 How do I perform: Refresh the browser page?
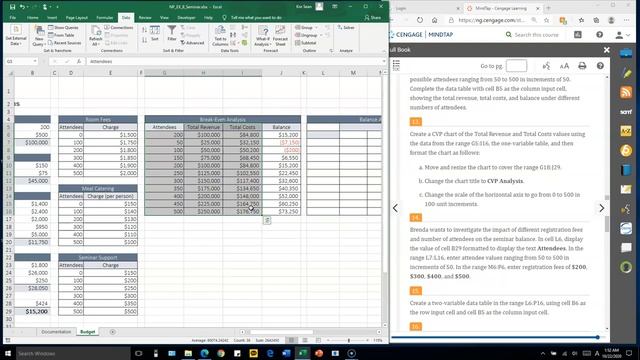pyautogui.click(x=420, y=20)
